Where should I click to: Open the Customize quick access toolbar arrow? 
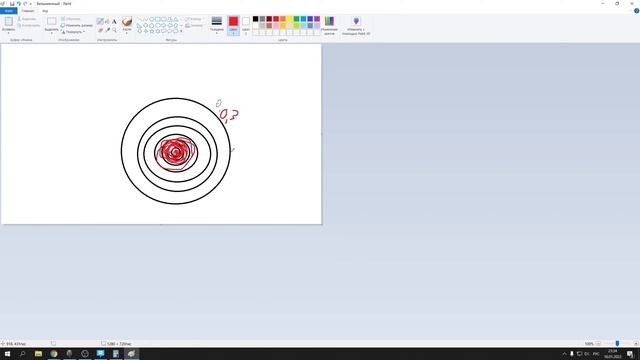point(31,4)
